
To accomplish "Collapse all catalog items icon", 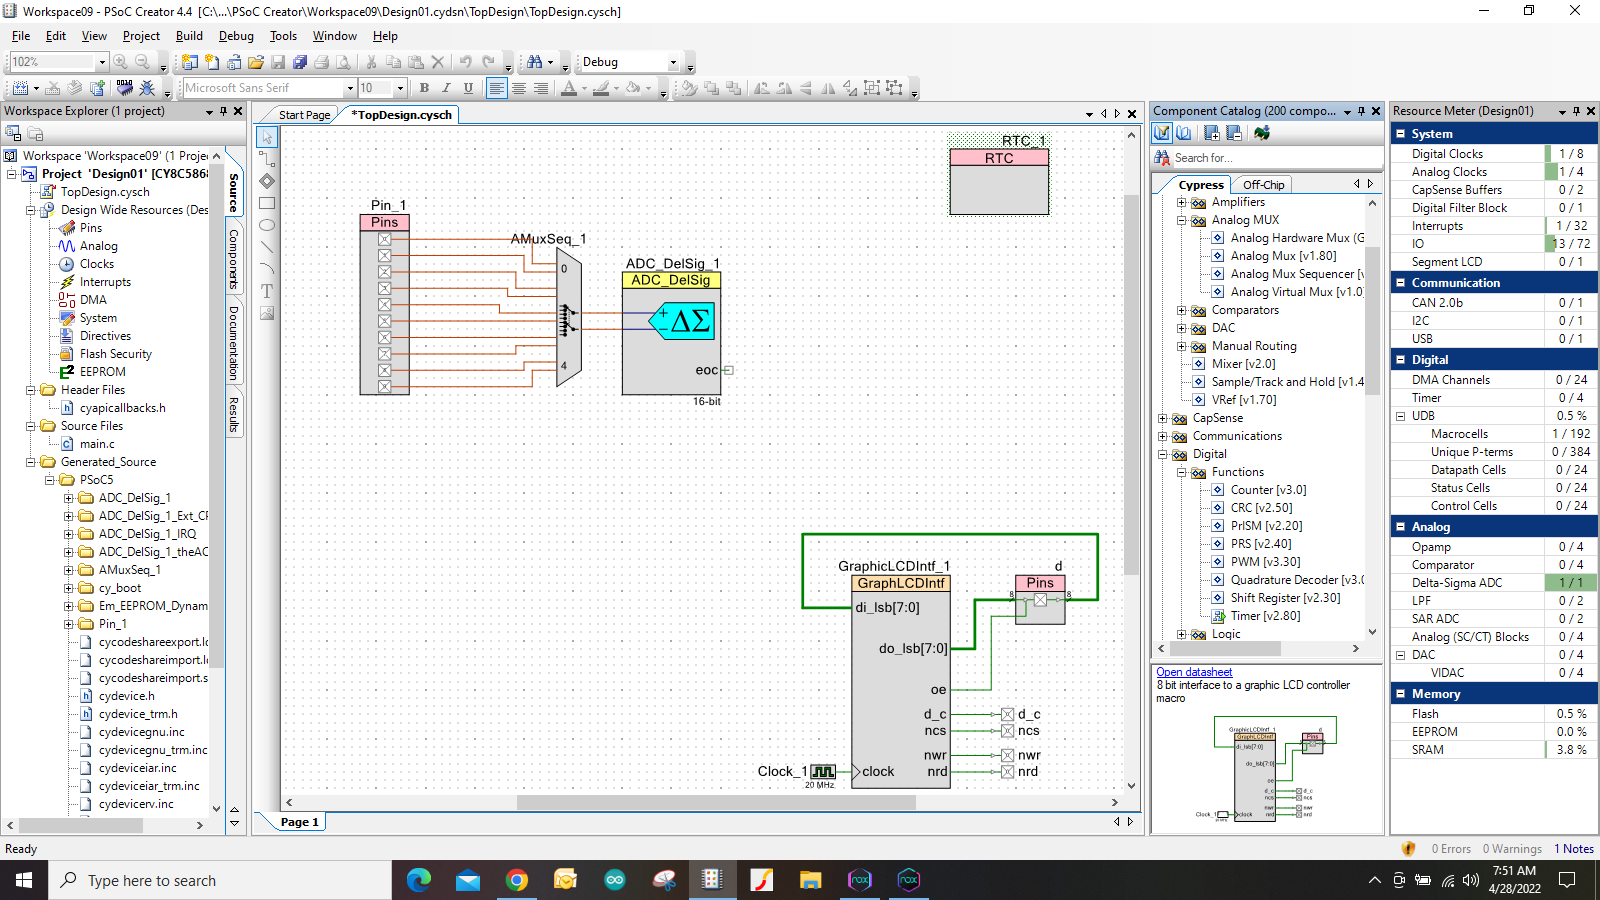I will [1234, 133].
